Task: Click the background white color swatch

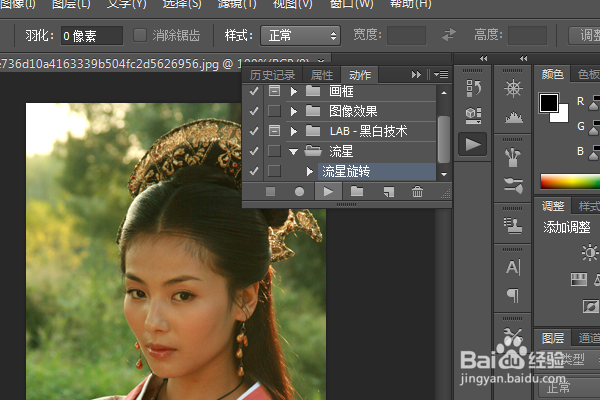Action: [x=562, y=116]
